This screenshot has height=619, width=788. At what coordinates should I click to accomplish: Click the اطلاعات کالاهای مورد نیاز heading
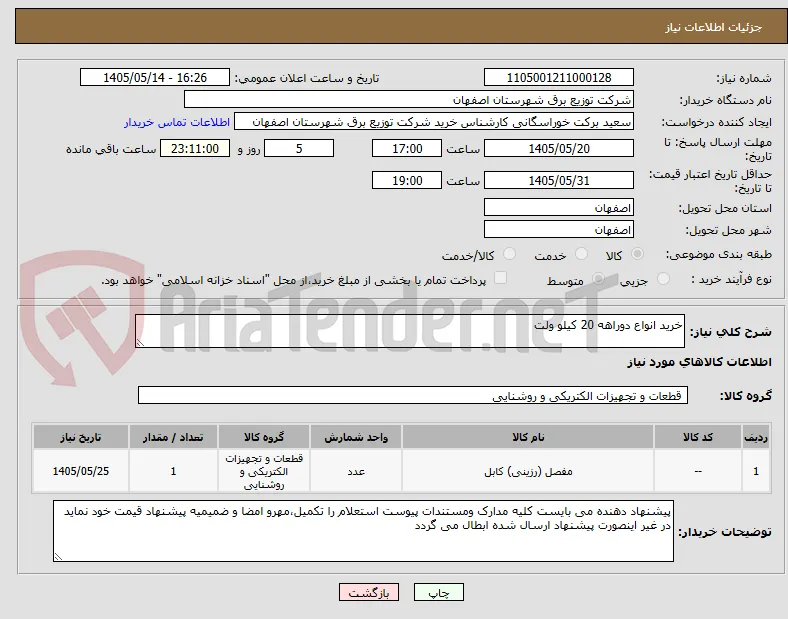699,362
